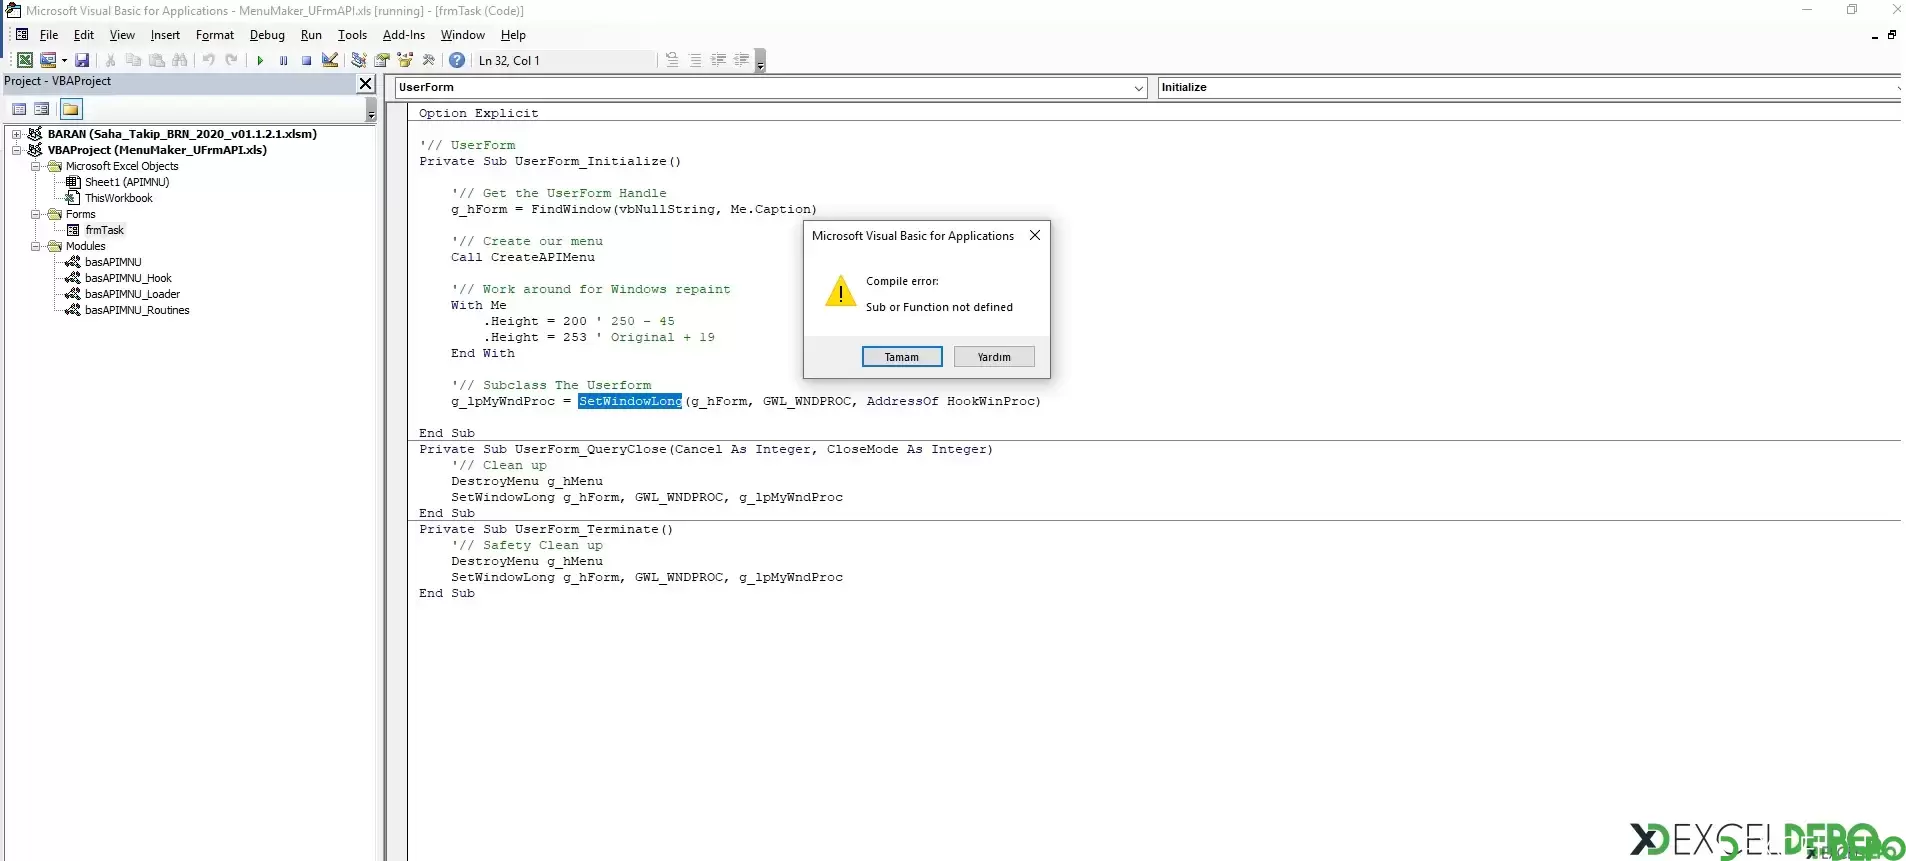Open the Edit menu
This screenshot has width=1906, height=861.
coord(84,35)
